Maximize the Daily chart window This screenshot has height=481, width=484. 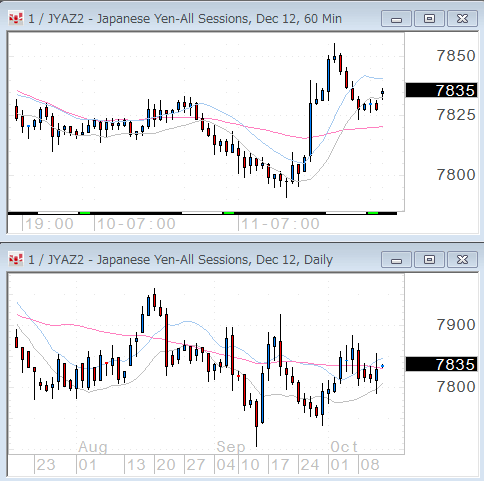pyautogui.click(x=429, y=260)
